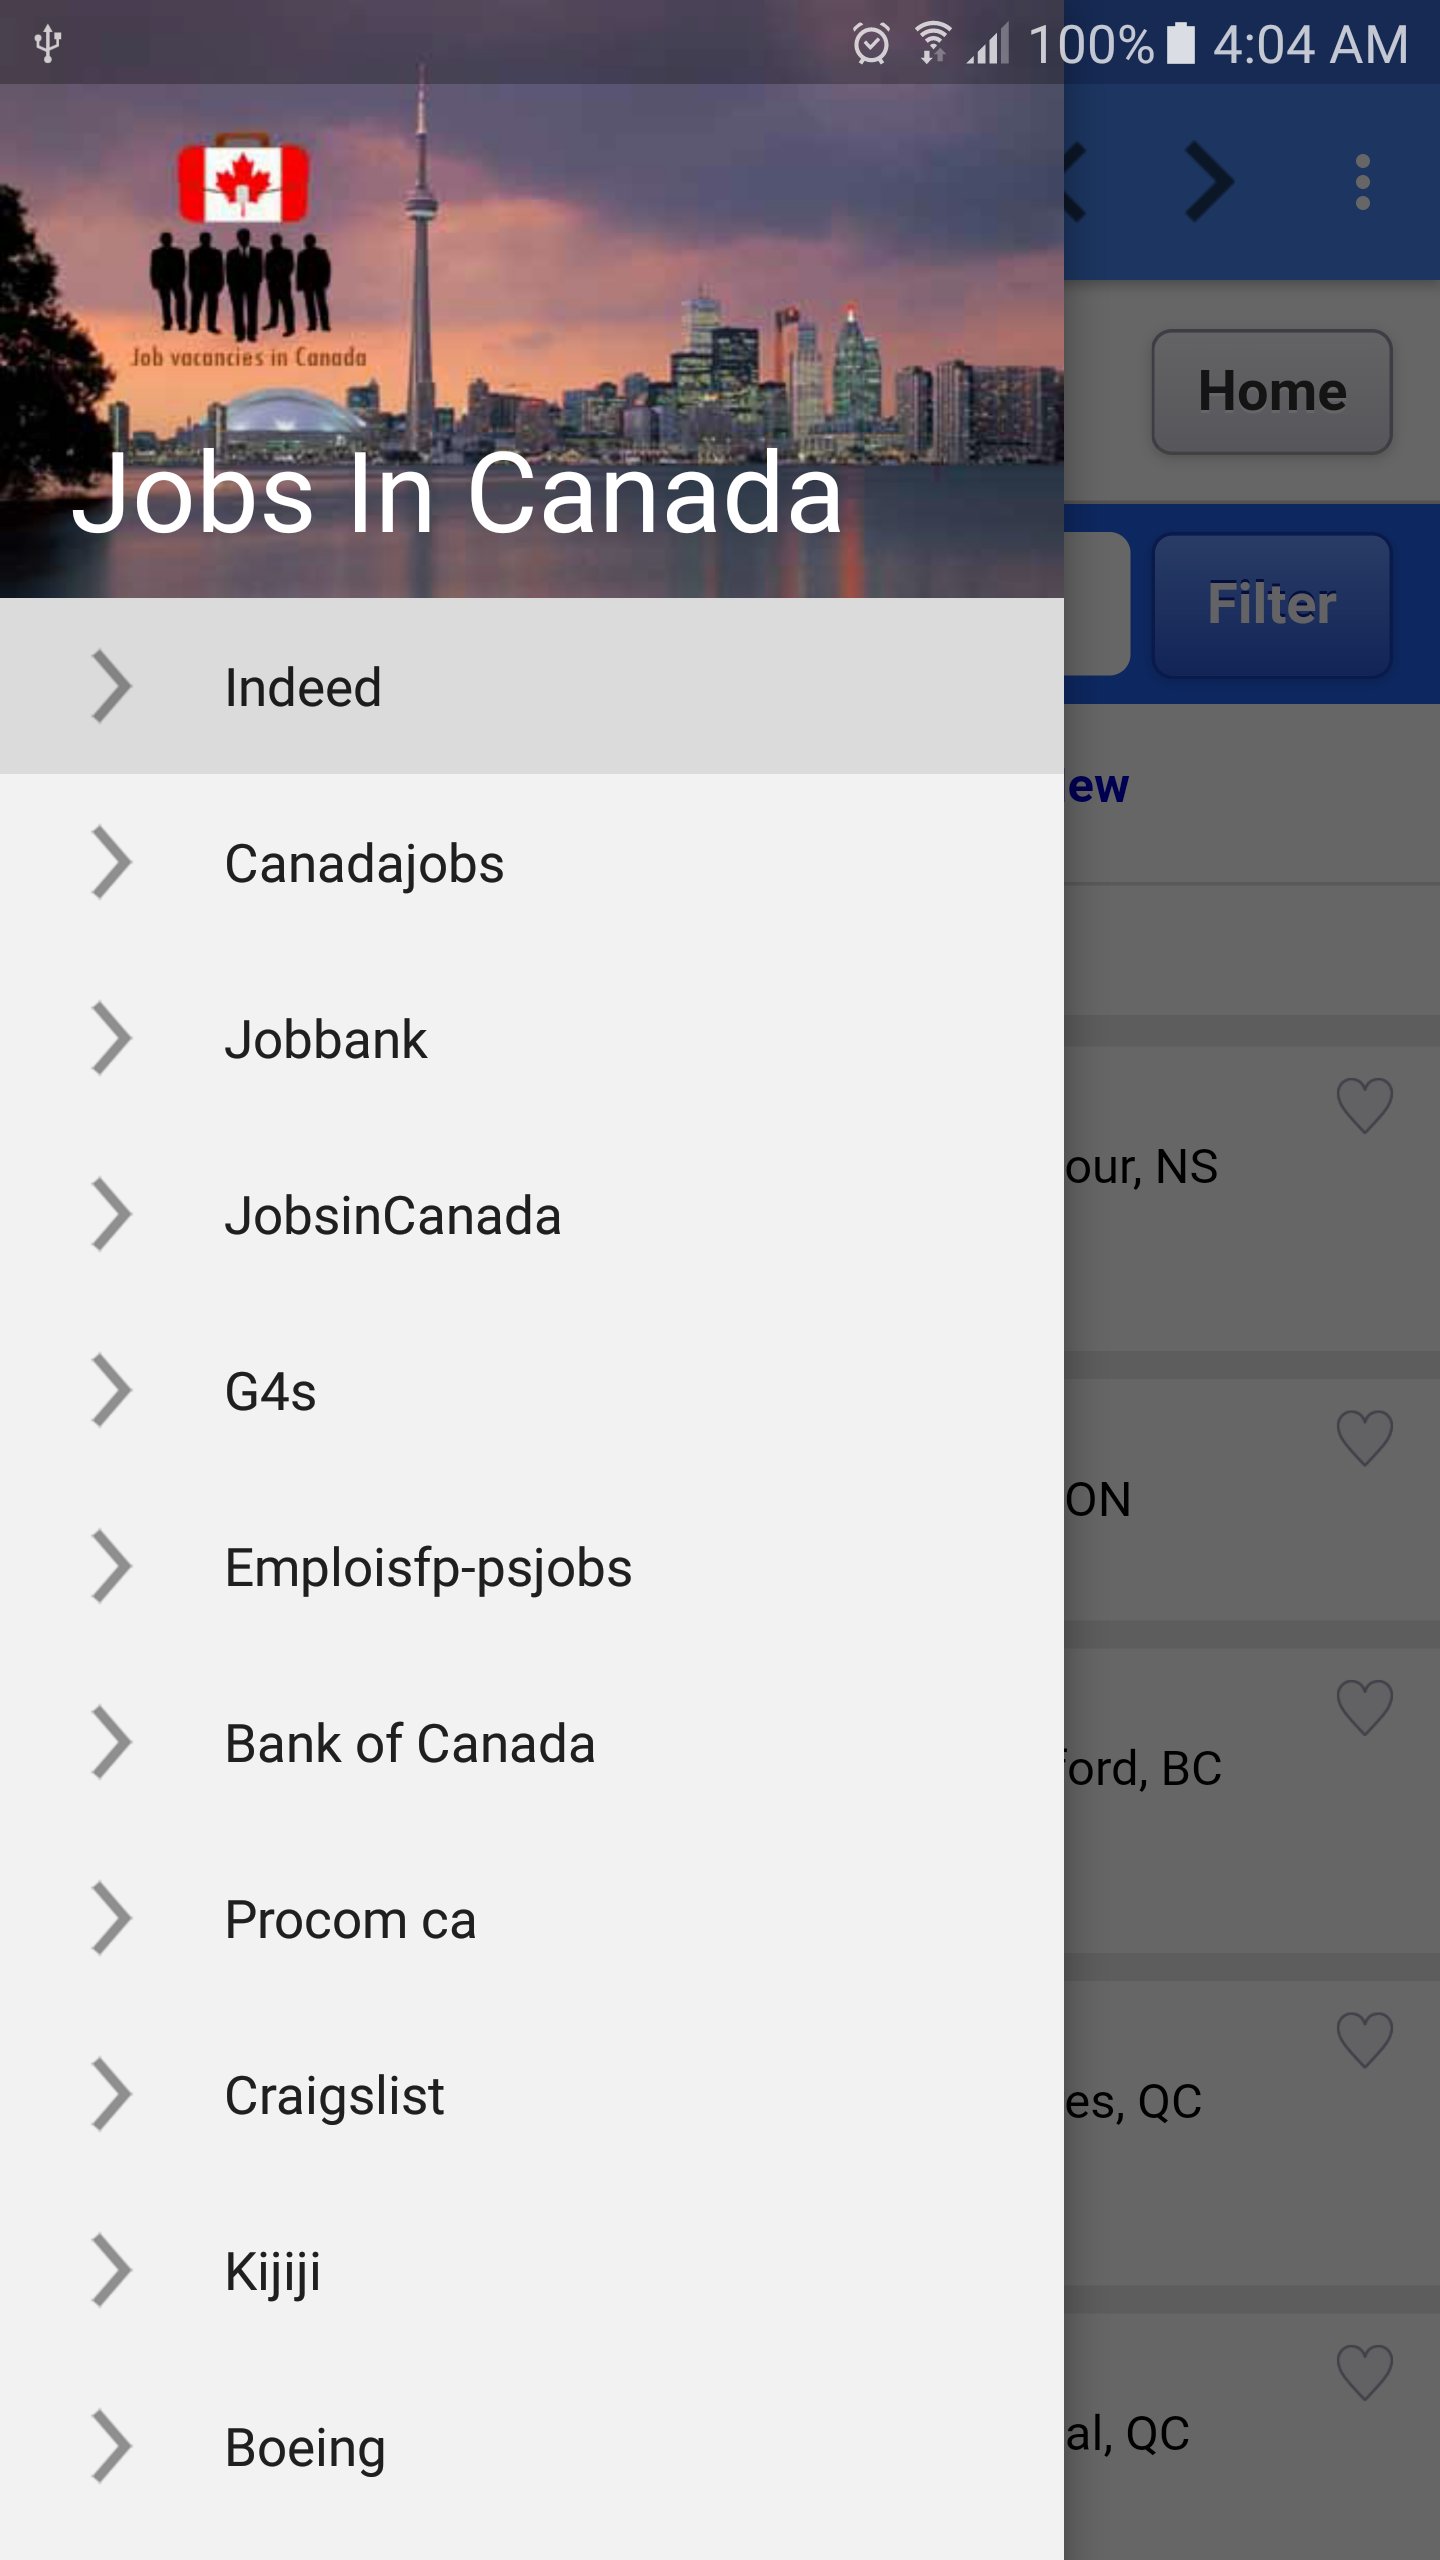Viewport: 1440px width, 2560px height.
Task: Favorite the NS job with heart icon
Action: point(1364,1105)
